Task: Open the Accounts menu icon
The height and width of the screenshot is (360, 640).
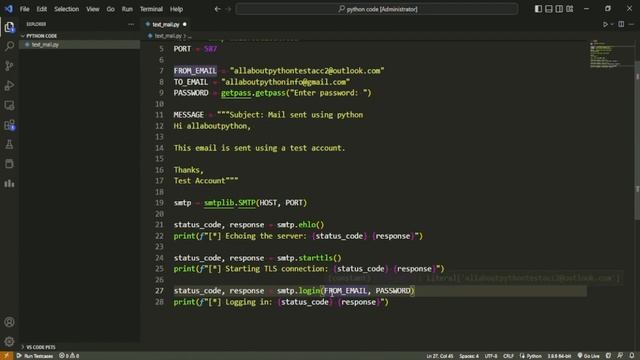Action: point(9,322)
